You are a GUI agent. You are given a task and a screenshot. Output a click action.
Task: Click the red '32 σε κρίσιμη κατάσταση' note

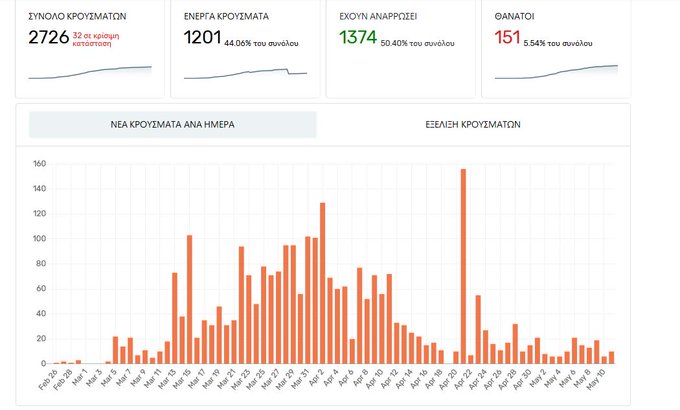96,39
